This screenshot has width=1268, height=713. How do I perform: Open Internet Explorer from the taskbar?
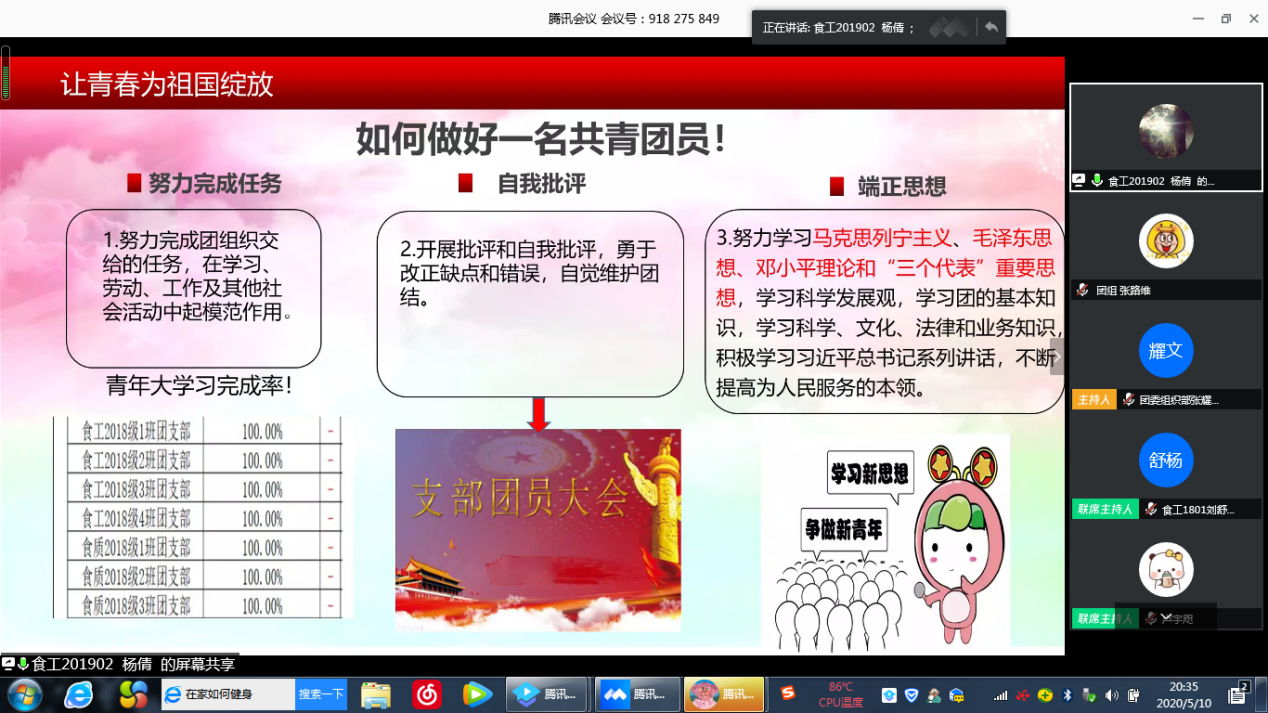coord(78,694)
